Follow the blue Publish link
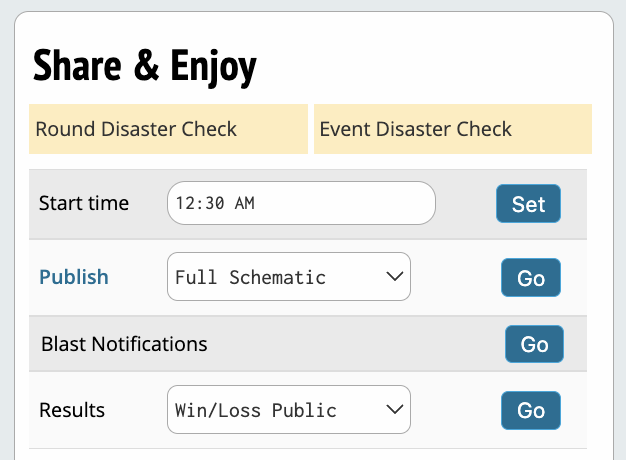Screen dimensions: 626x460 coord(74,277)
